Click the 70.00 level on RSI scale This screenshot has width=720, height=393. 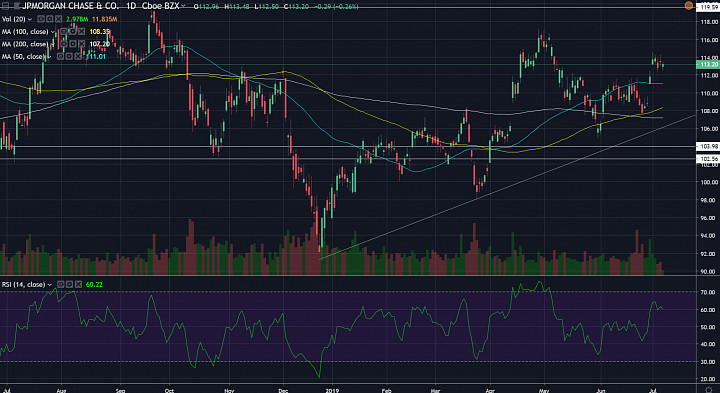(x=708, y=292)
